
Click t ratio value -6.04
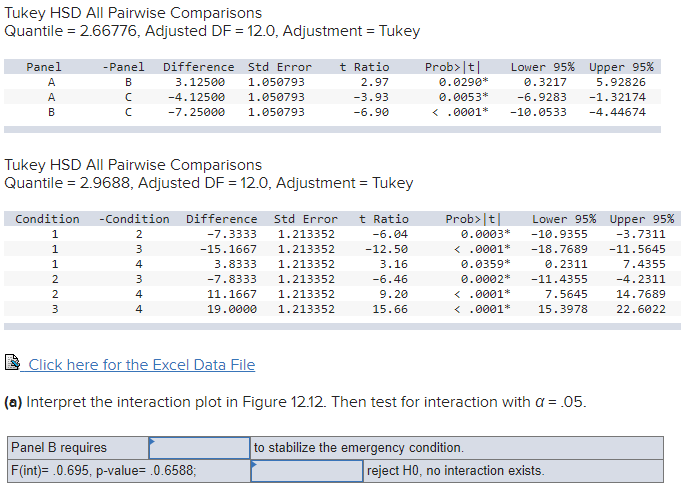(x=390, y=234)
